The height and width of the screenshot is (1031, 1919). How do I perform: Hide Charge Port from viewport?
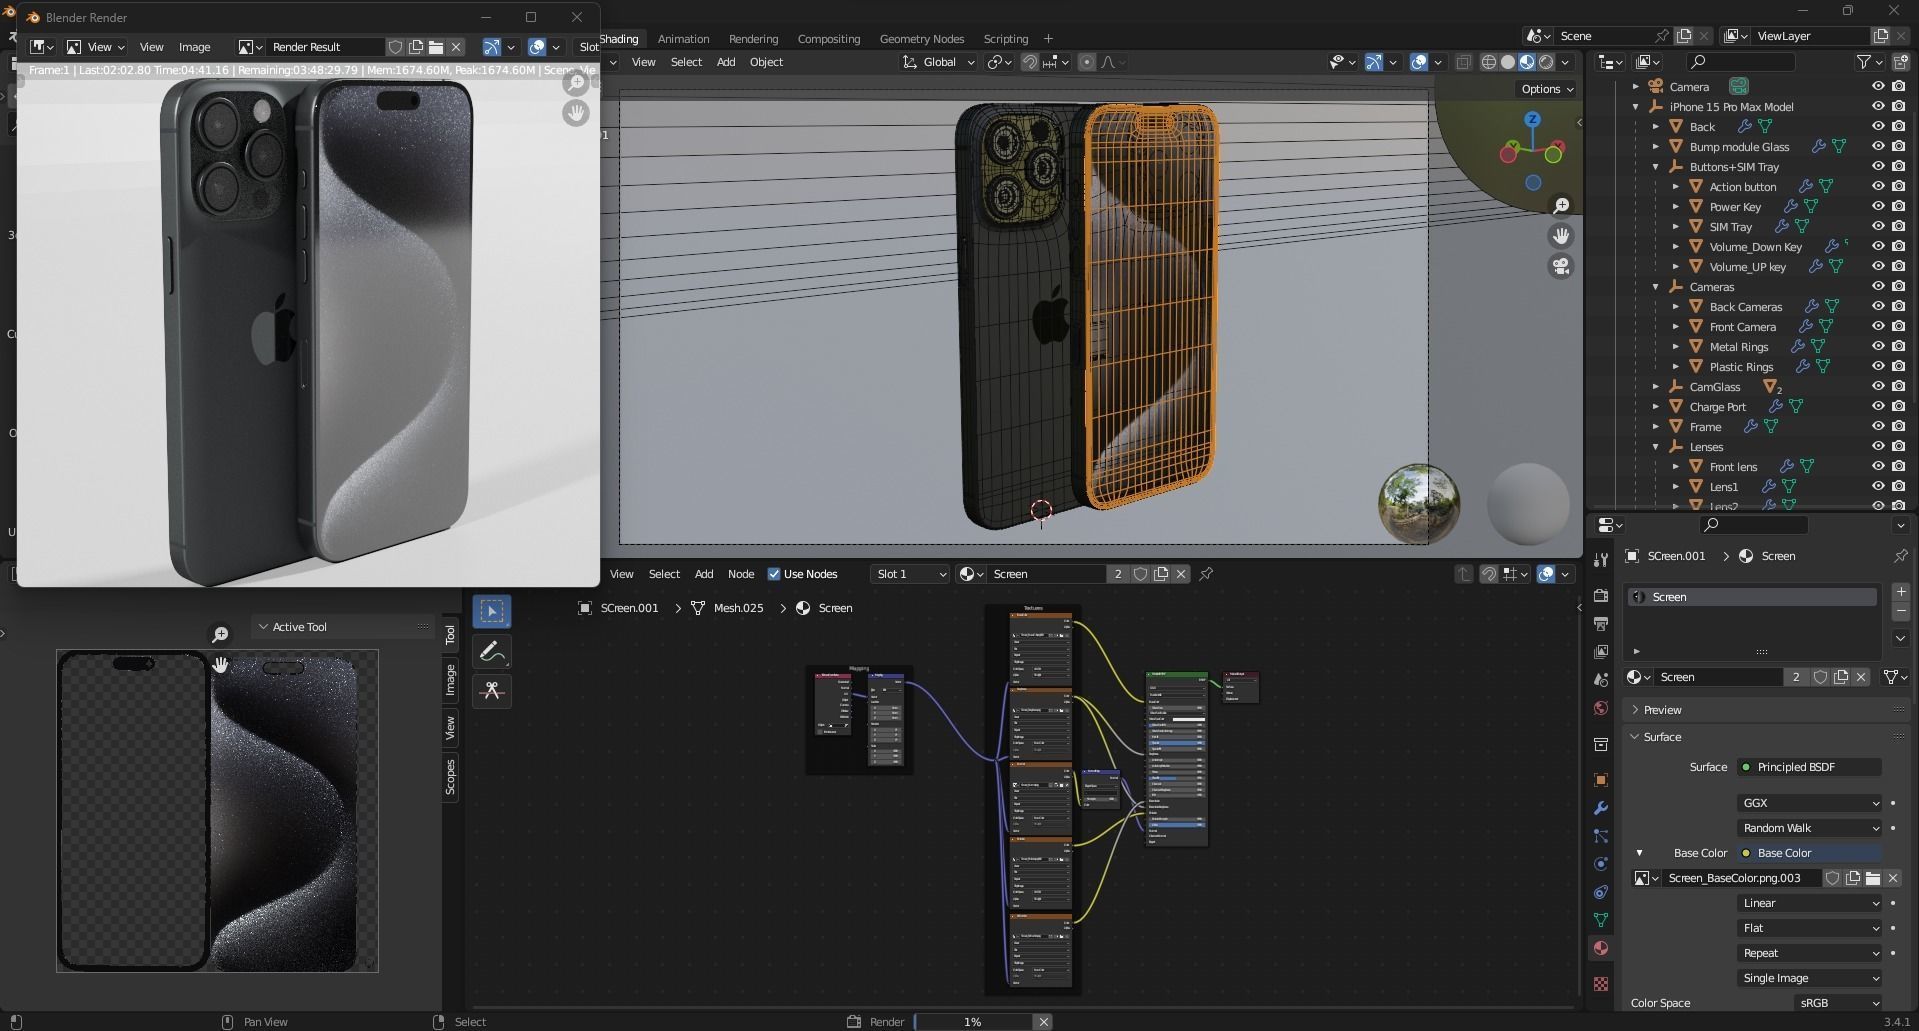coord(1878,407)
